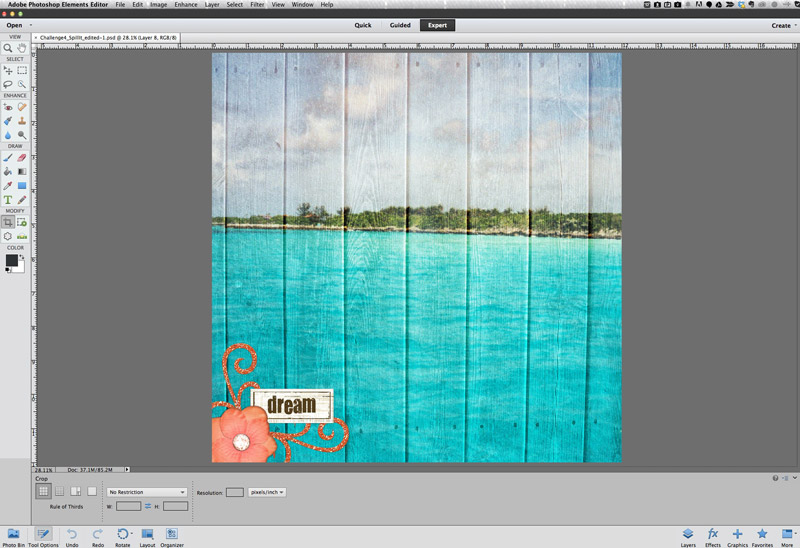Screen dimensions: 800x548
Task: Select the Zoom magnifier tool
Action: 8,47
